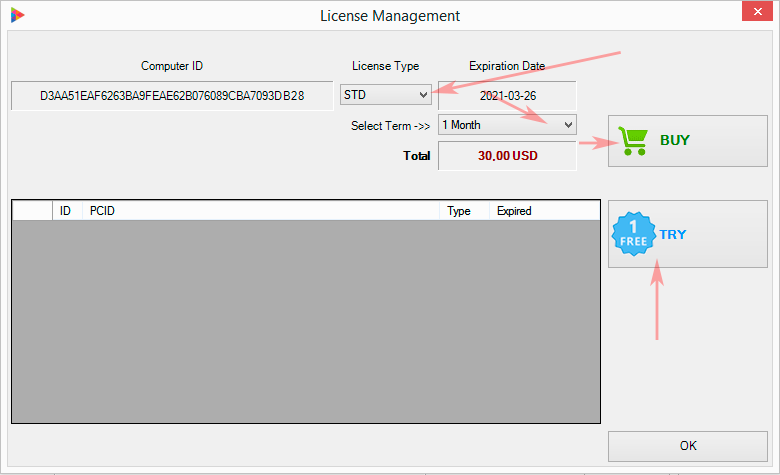780x475 pixels.
Task: Open the Select Term 1 Month dropdown
Action: click(507, 125)
